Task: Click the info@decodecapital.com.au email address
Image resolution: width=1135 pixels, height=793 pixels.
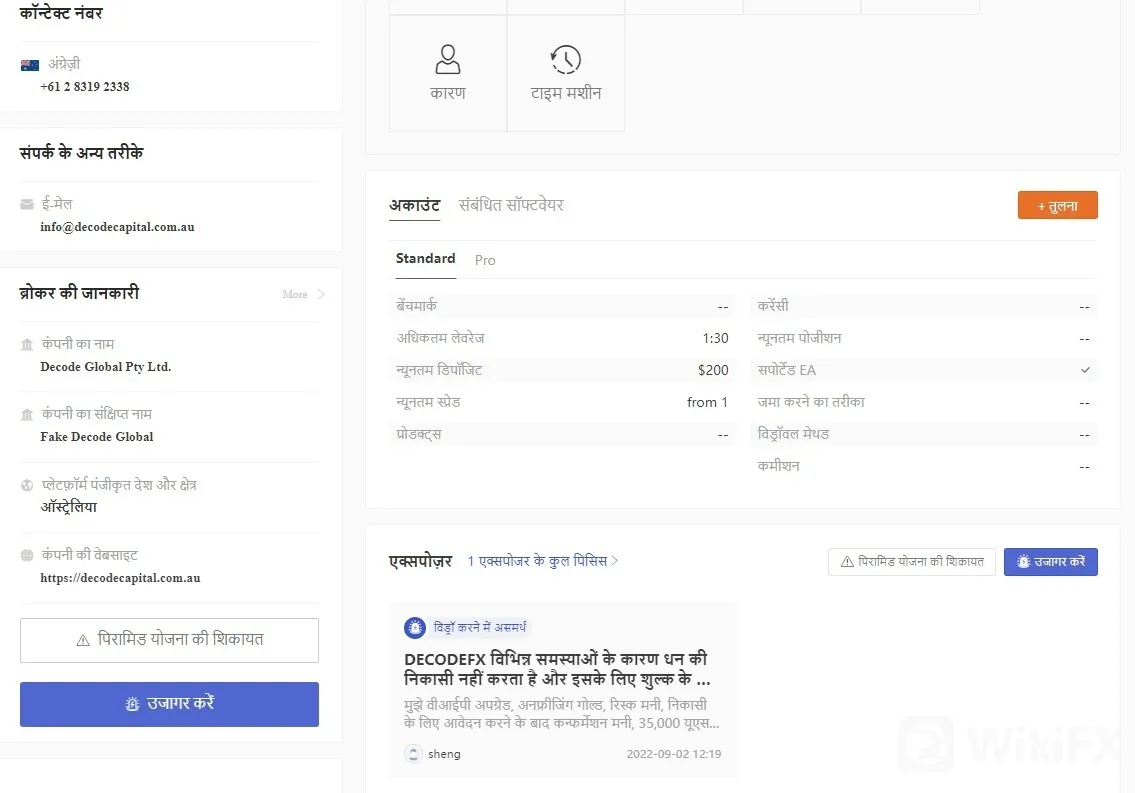Action: point(117,227)
